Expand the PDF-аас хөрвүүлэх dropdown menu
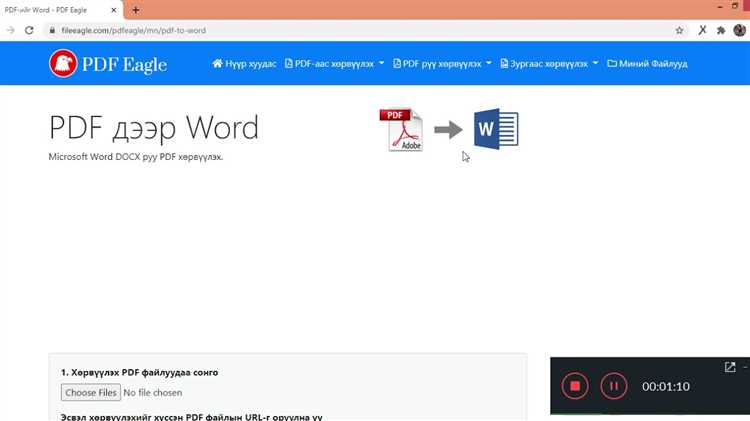750x421 pixels. (x=334, y=64)
